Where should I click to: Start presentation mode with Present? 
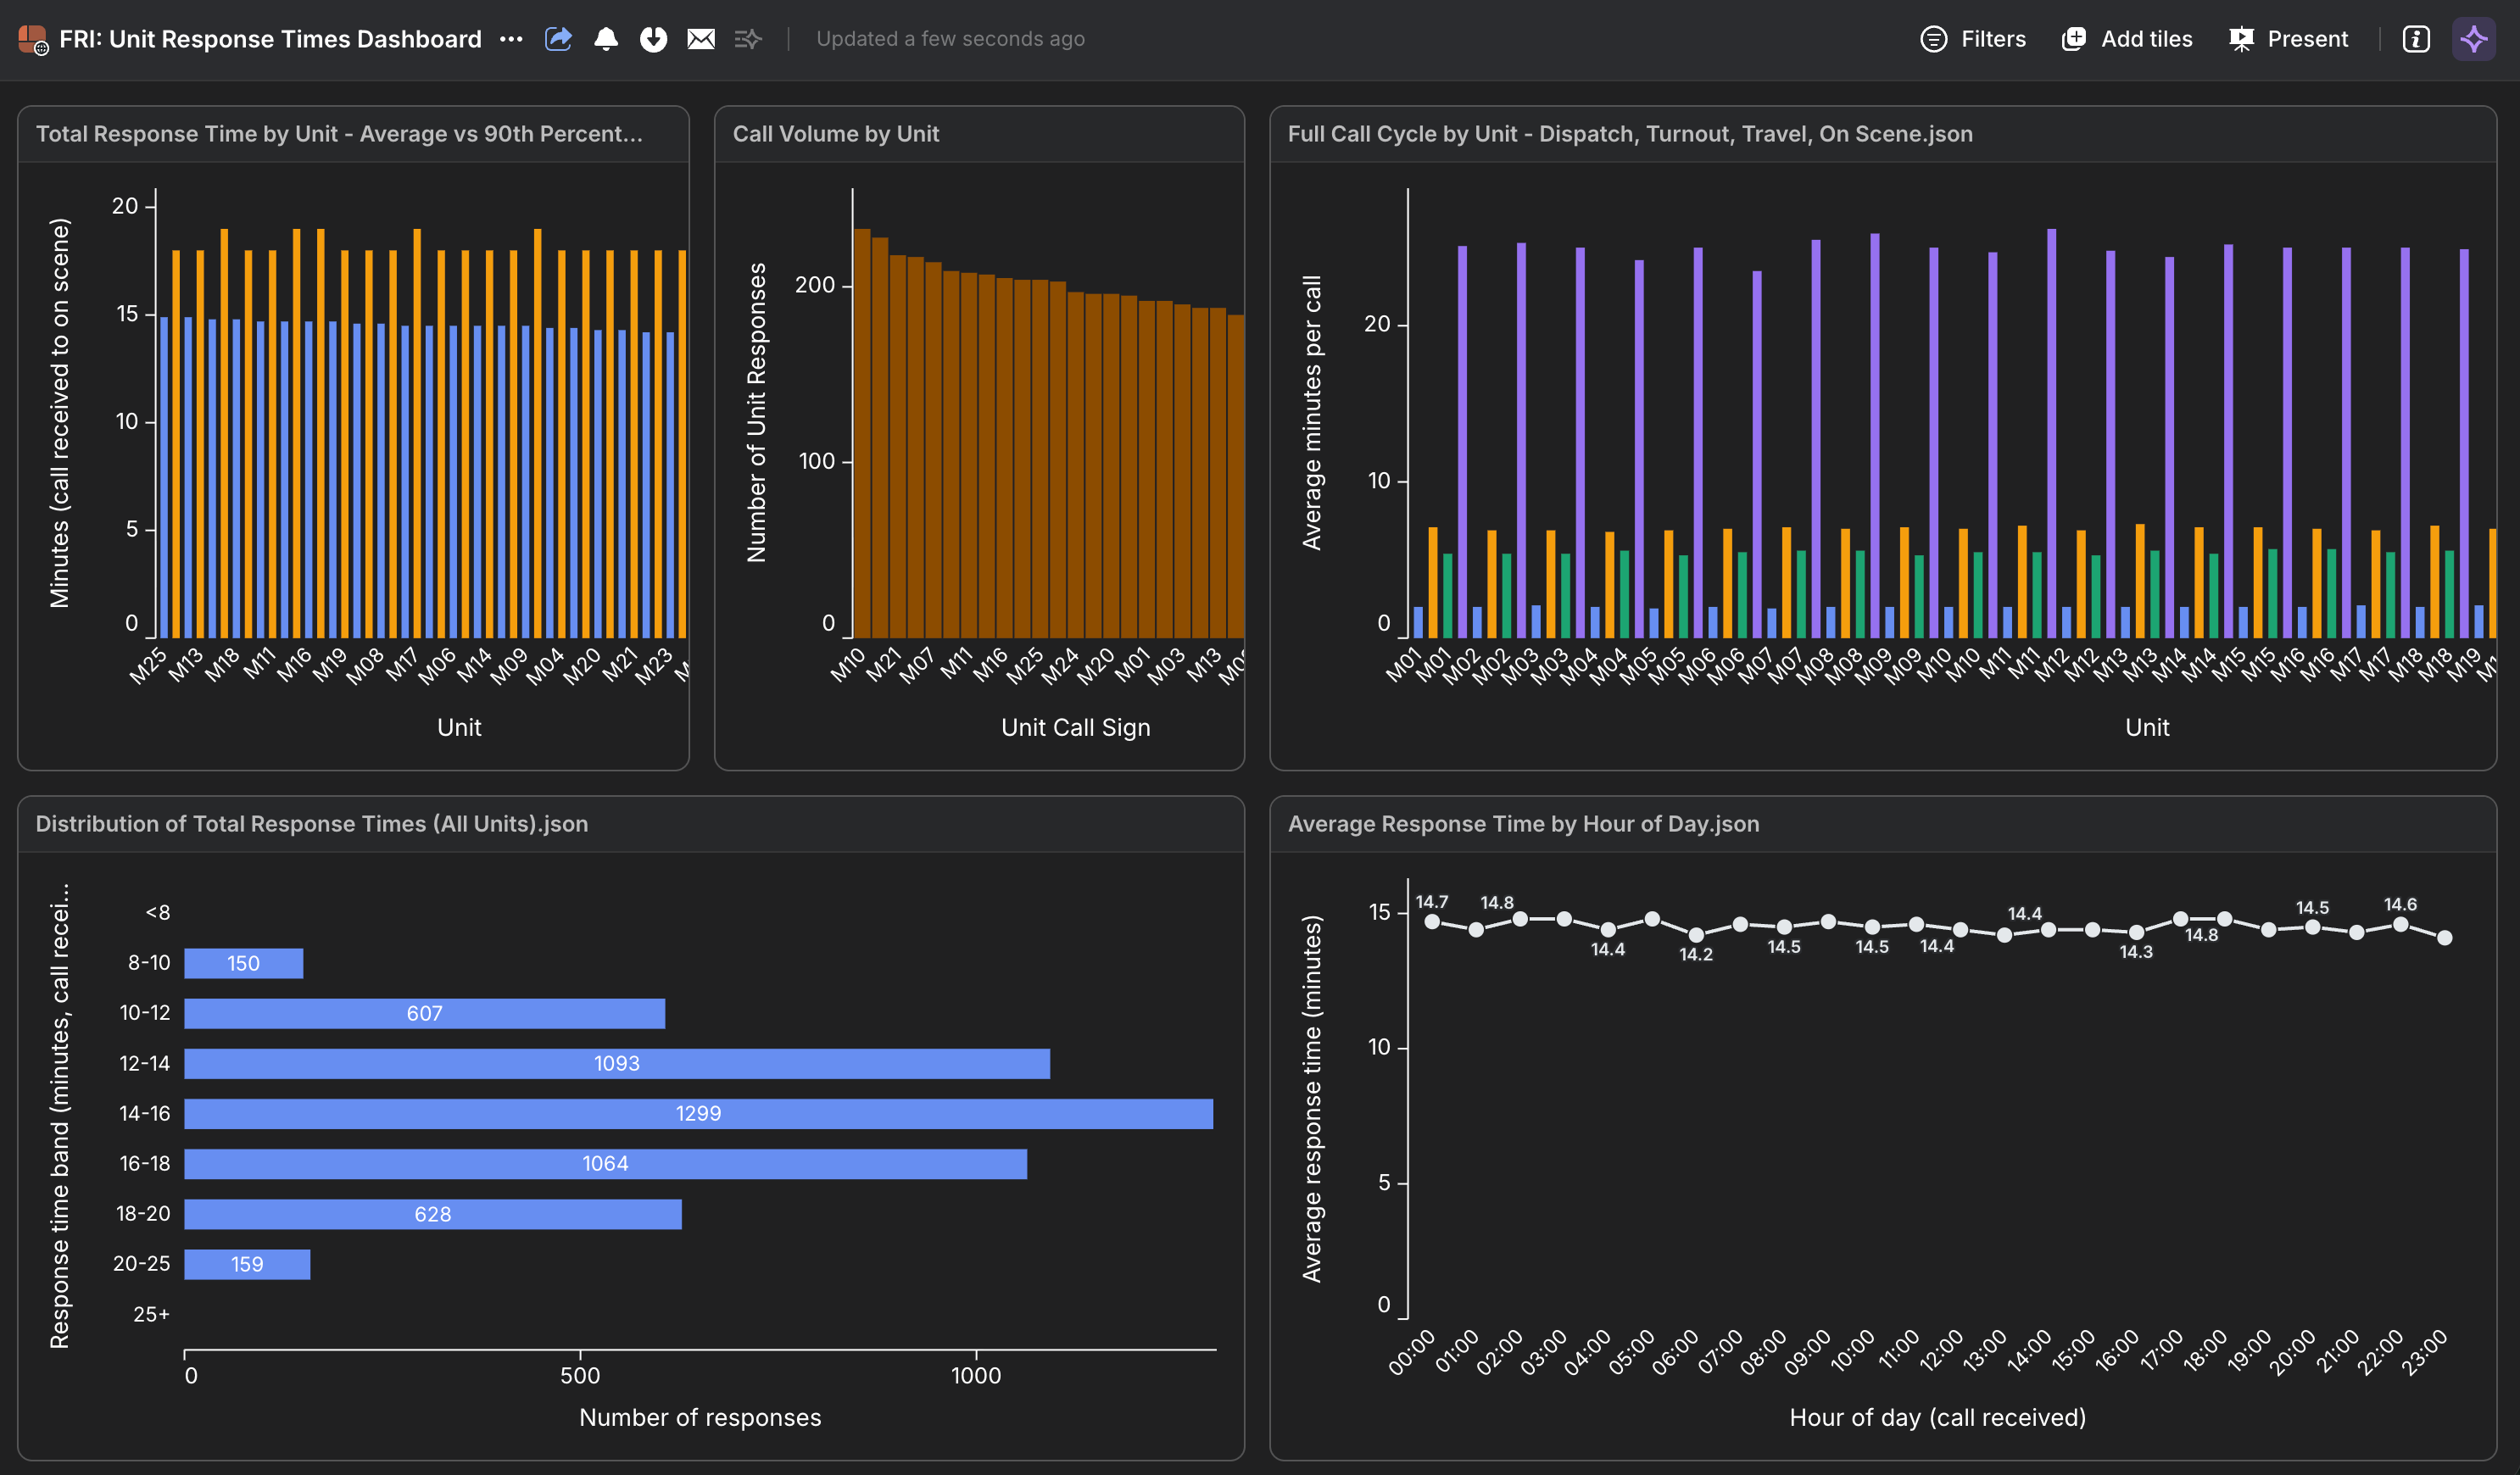tap(2288, 39)
